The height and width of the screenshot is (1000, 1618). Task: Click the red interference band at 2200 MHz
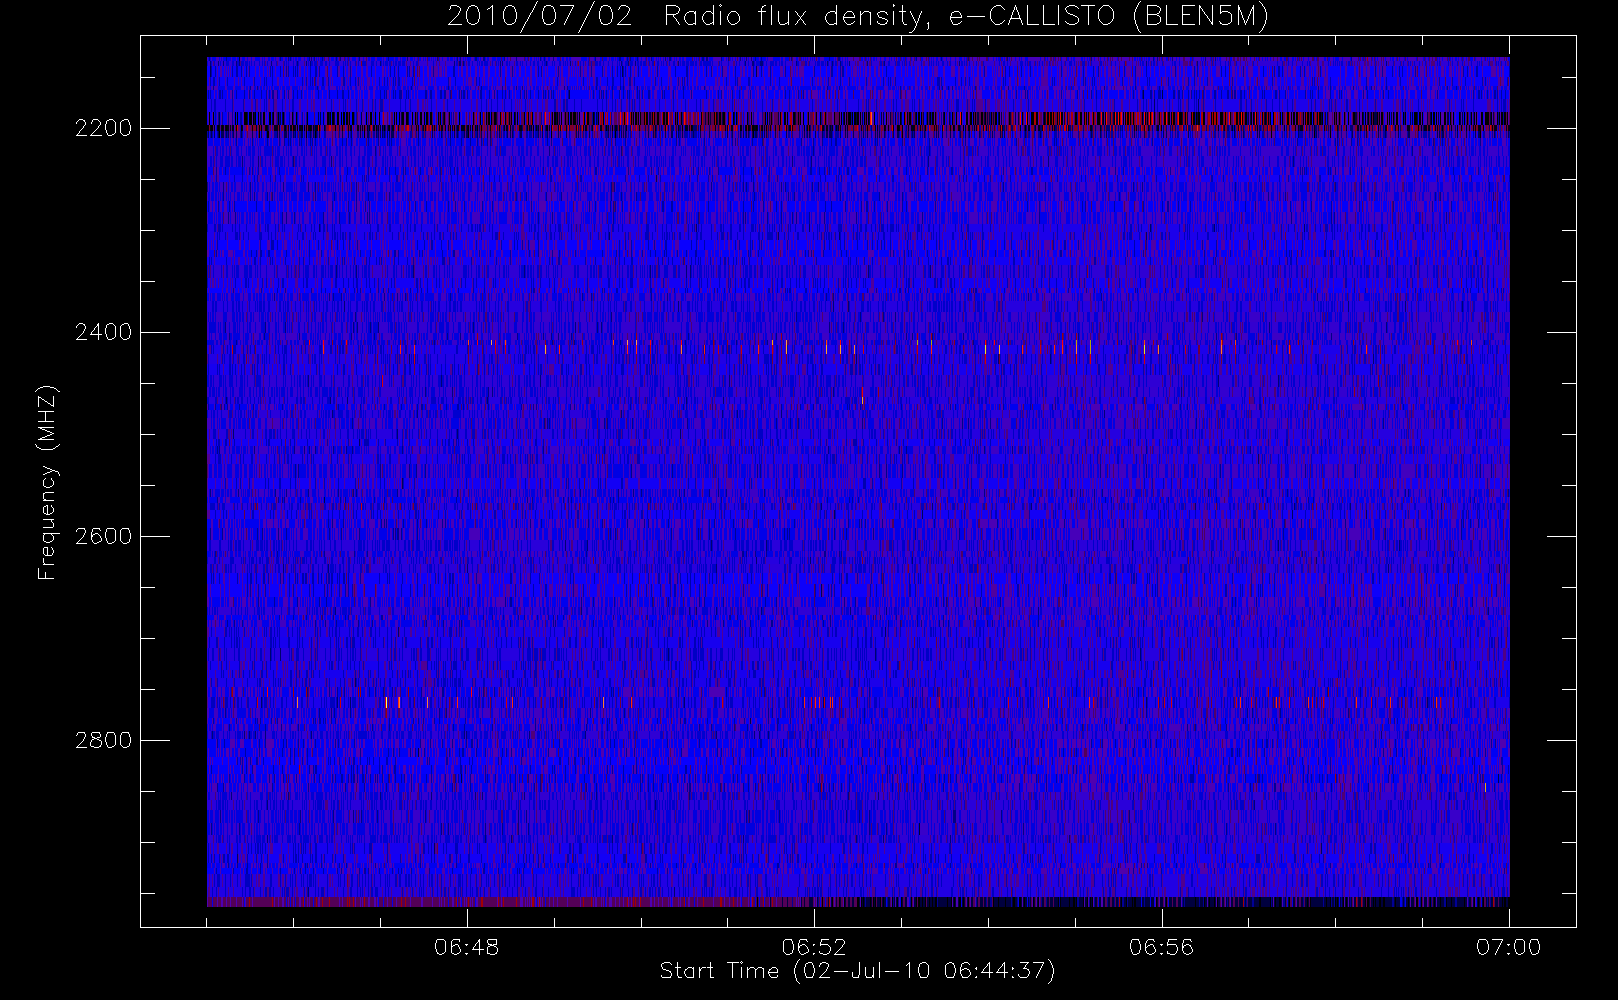pos(858,122)
